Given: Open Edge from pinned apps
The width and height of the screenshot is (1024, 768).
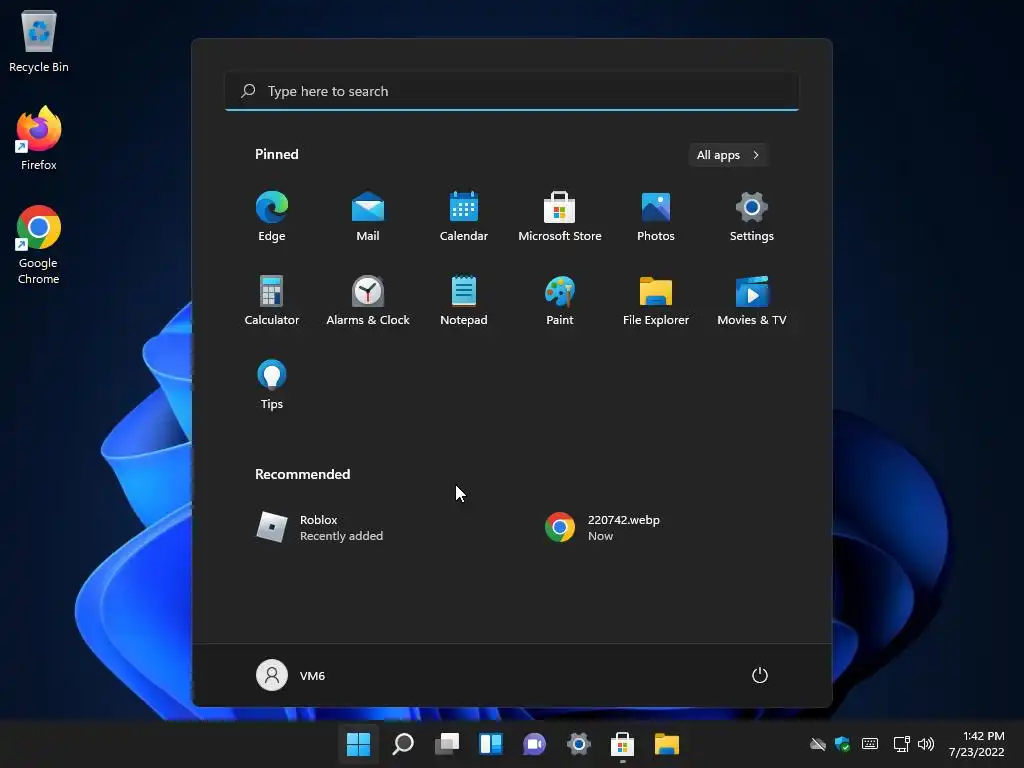Looking at the screenshot, I should click(272, 217).
